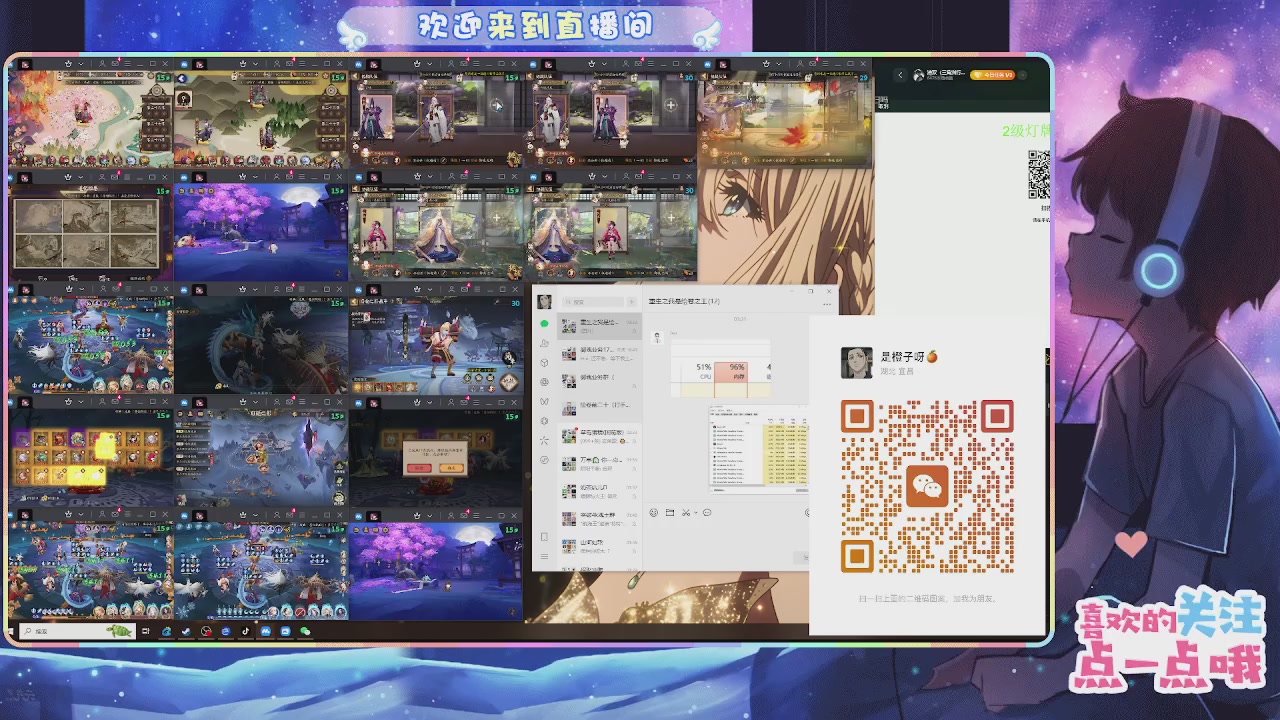Click the screenshot scissors icon in WeChat toolbar
This screenshot has height=720, width=1280.
(686, 512)
